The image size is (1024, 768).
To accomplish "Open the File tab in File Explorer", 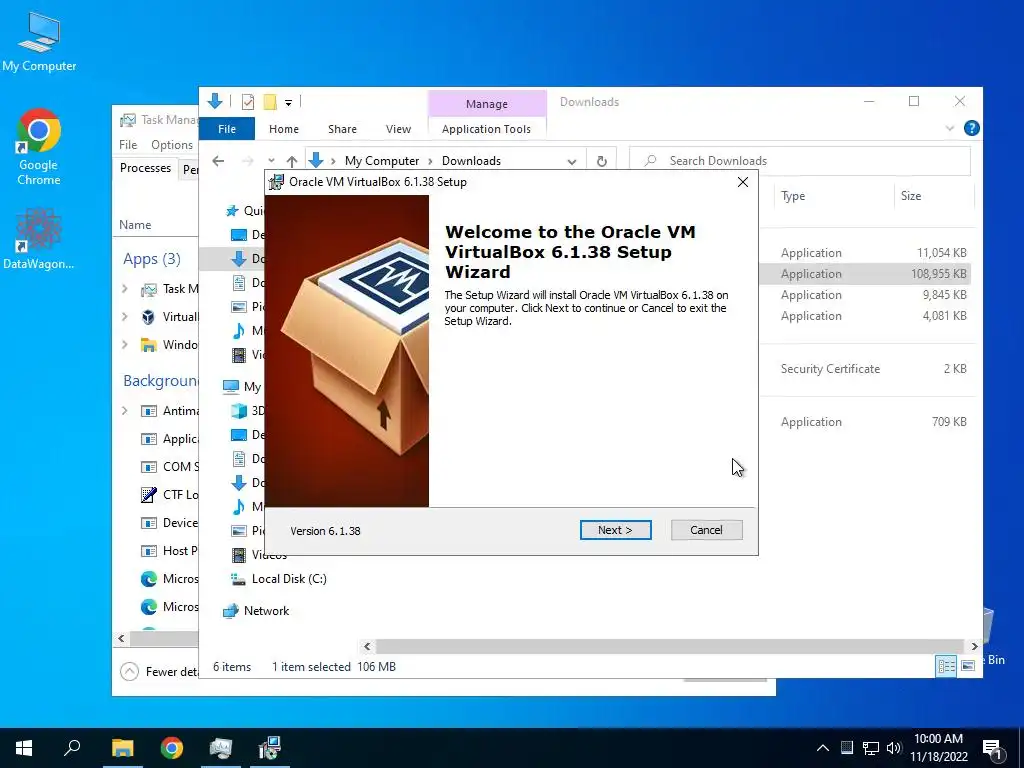I will point(227,129).
